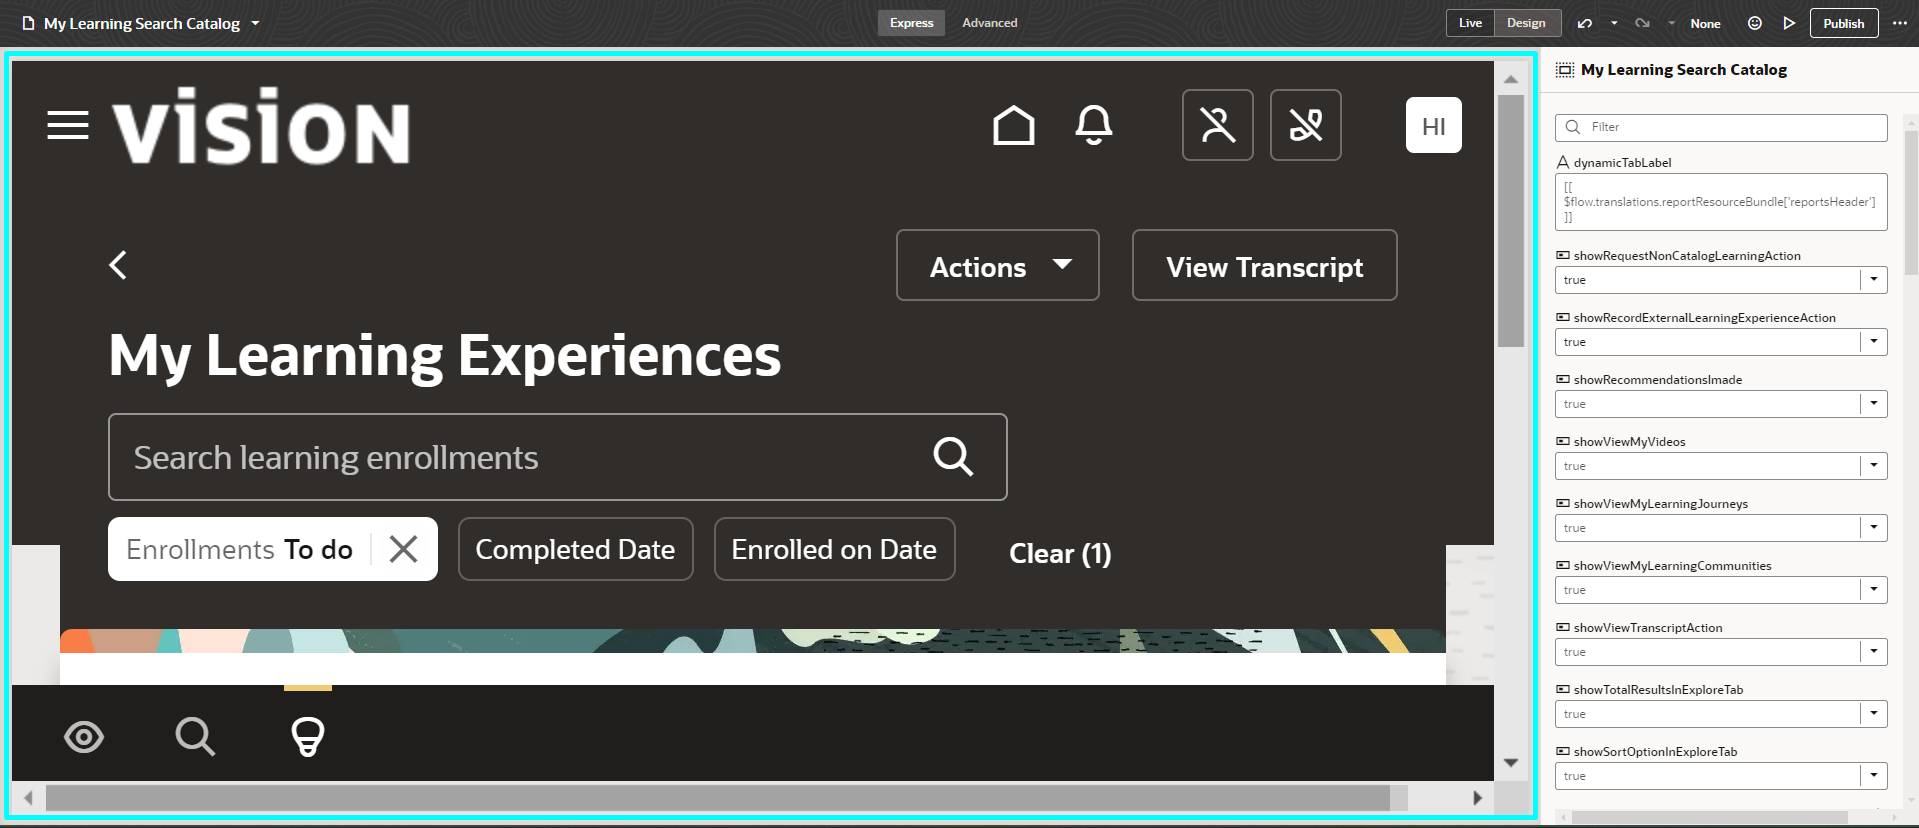The image size is (1919, 828).
Task: Open the hamburger navigation menu
Action: point(68,125)
